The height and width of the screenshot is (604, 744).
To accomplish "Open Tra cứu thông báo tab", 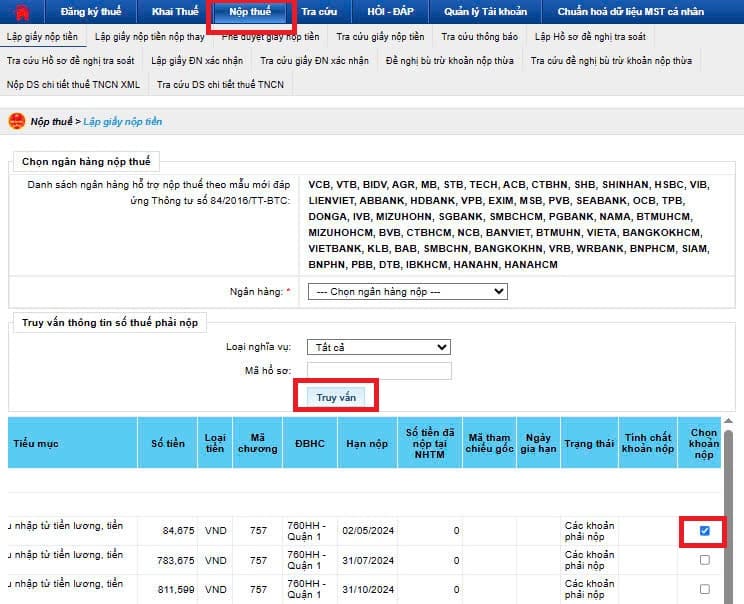I will [x=479, y=37].
